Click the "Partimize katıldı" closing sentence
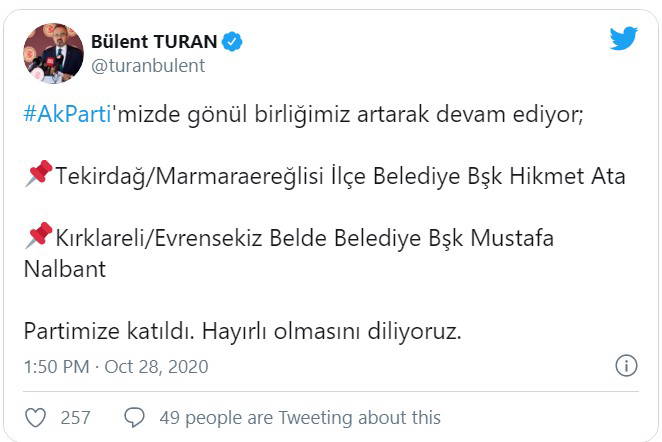This screenshot has width=662, height=442. [x=242, y=331]
